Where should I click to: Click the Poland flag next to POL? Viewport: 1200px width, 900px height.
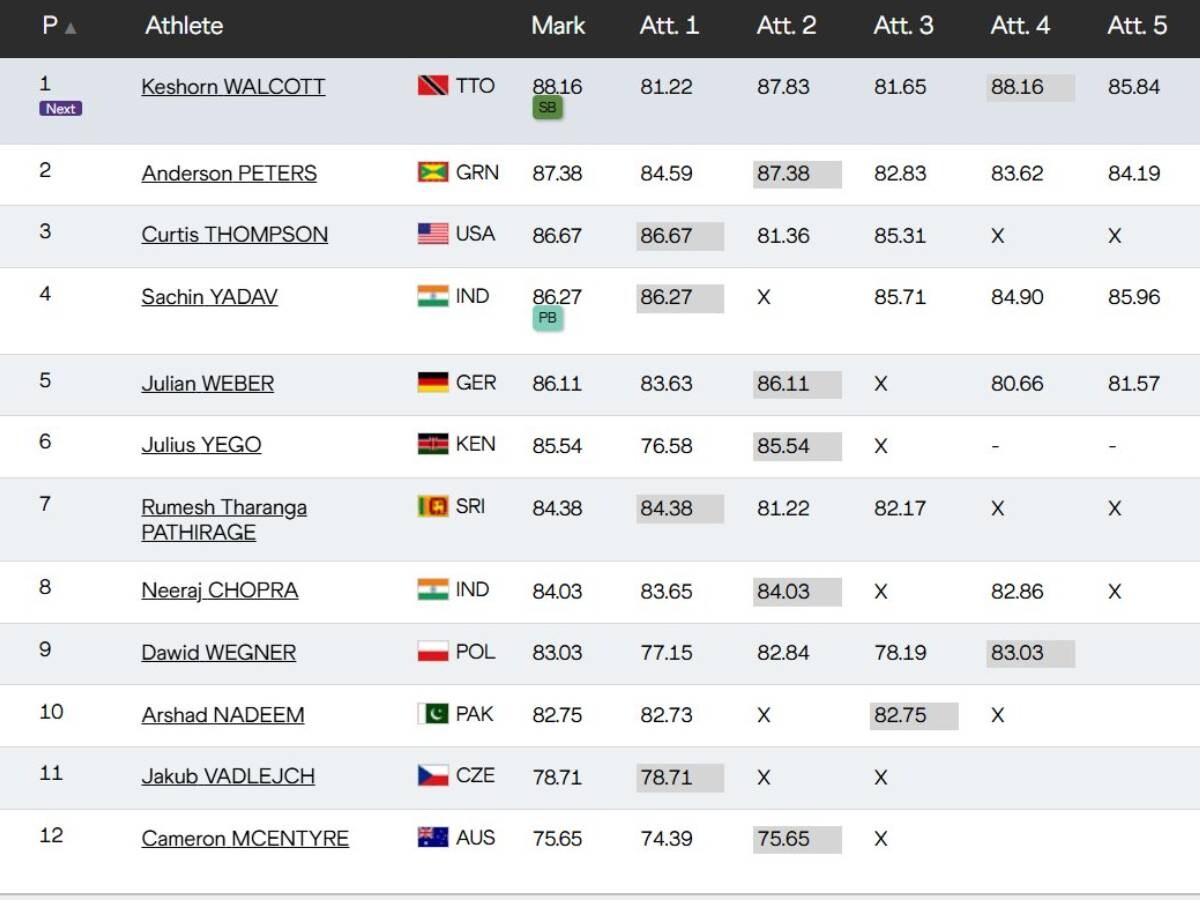click(x=432, y=652)
